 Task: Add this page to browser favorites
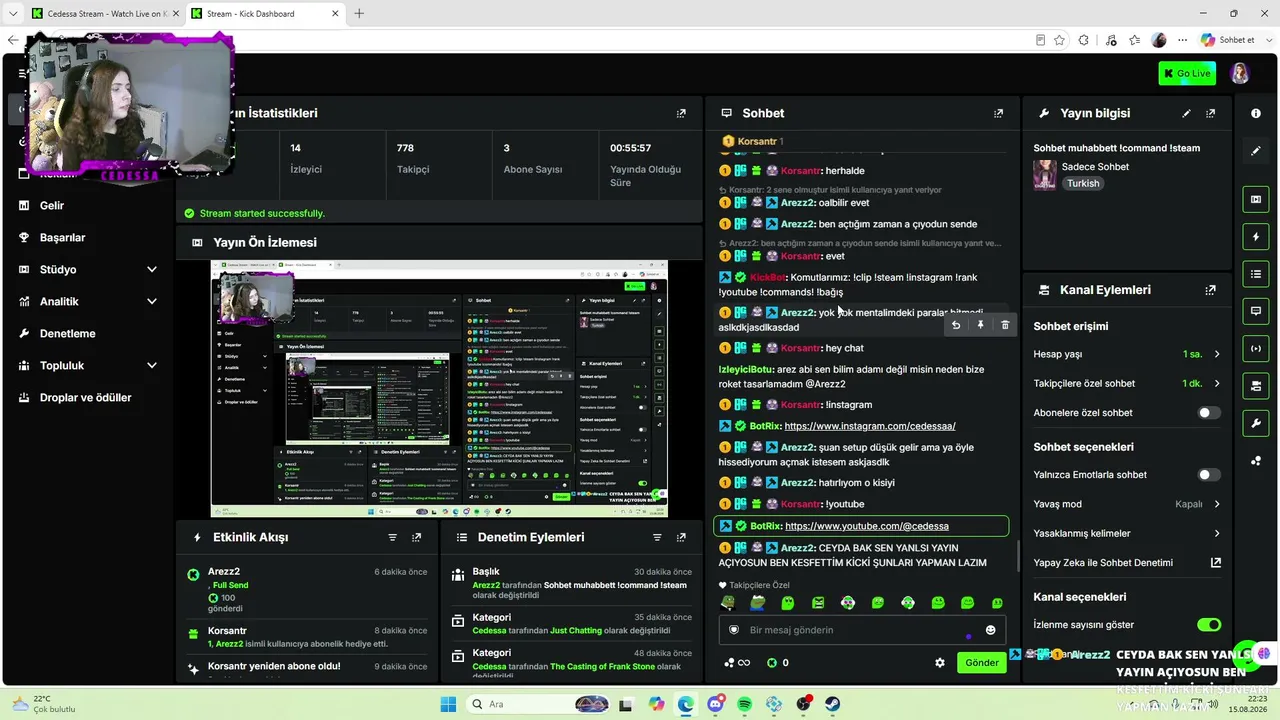(1059, 40)
